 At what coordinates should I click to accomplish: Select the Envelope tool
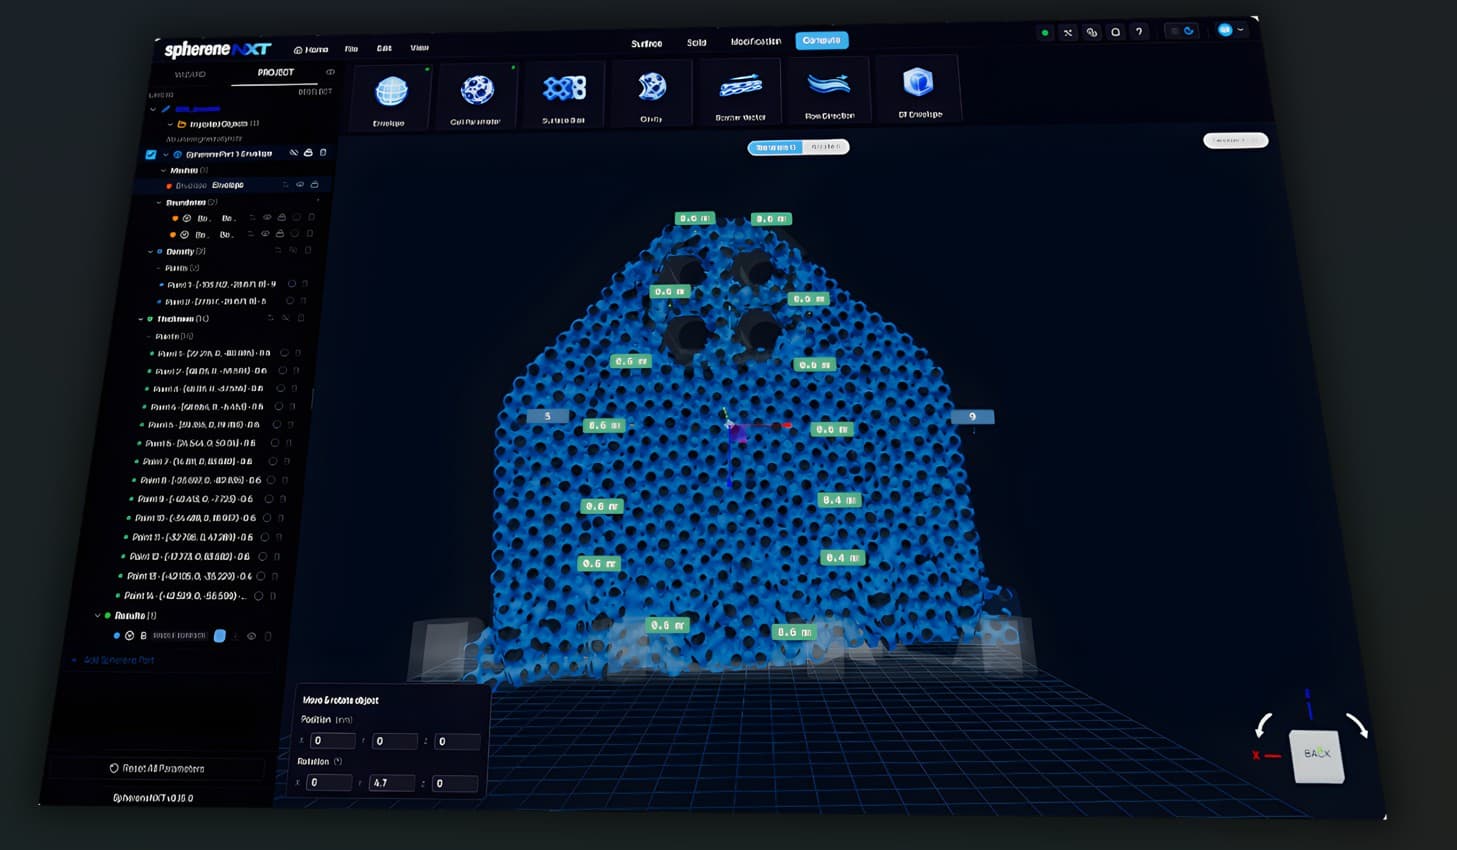[x=391, y=97]
